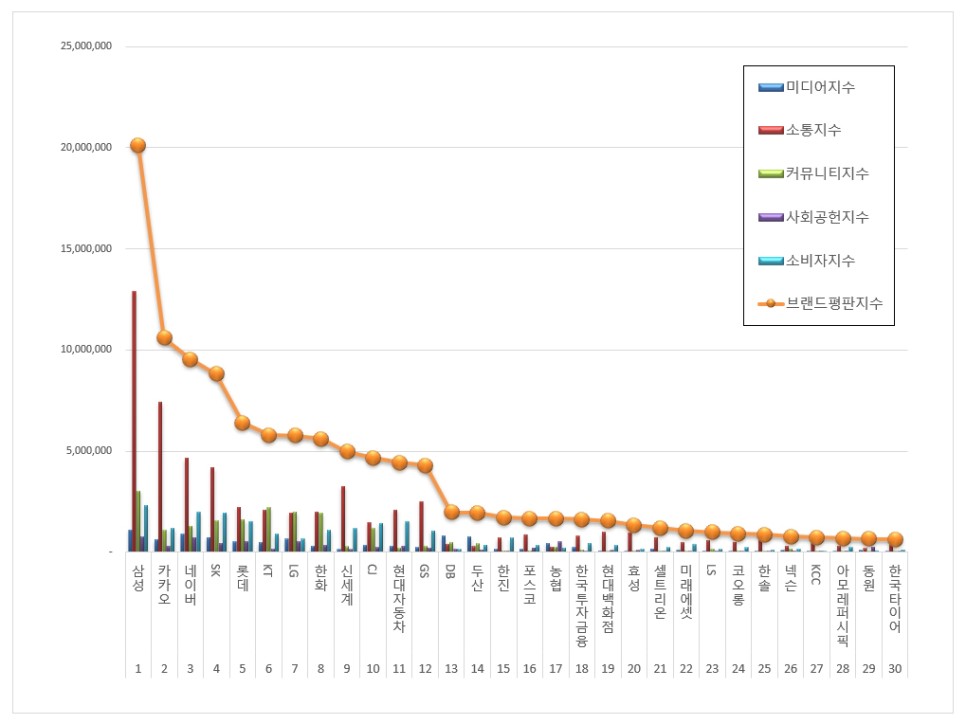
Task: Click the SK orange data point
Action: pyautogui.click(x=216, y=373)
